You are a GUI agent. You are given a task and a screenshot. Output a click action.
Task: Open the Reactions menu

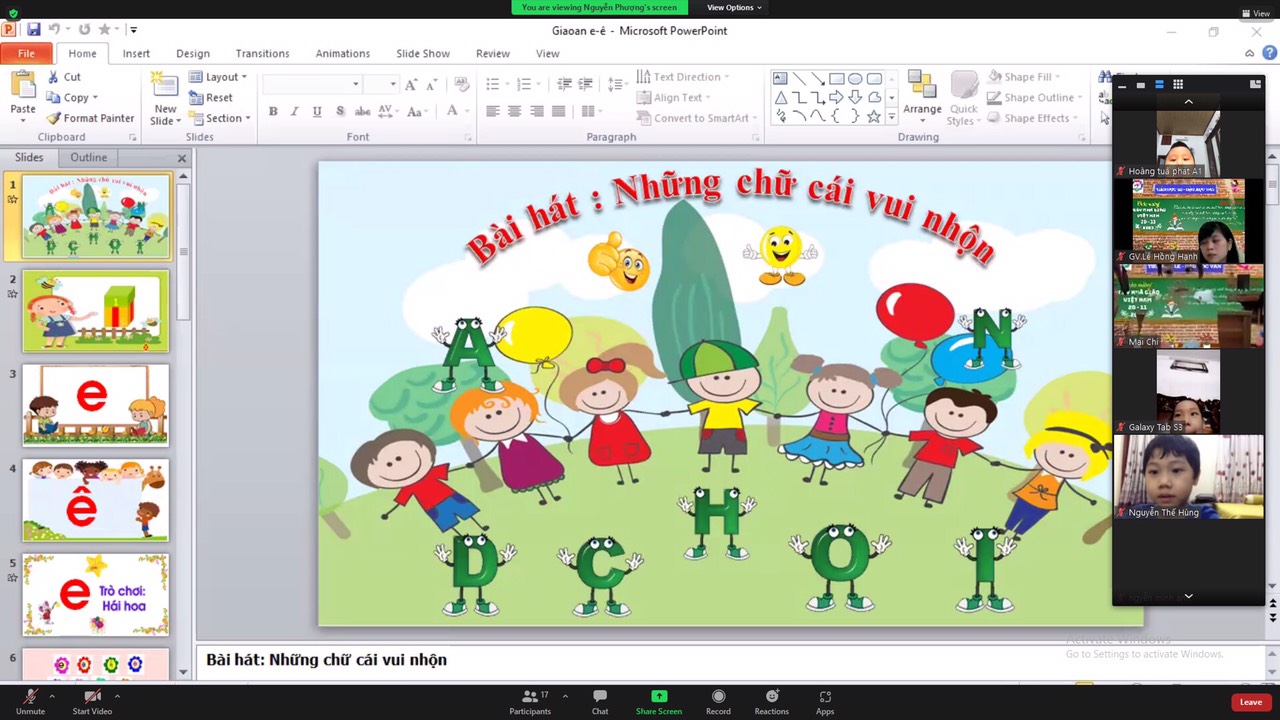point(771,697)
